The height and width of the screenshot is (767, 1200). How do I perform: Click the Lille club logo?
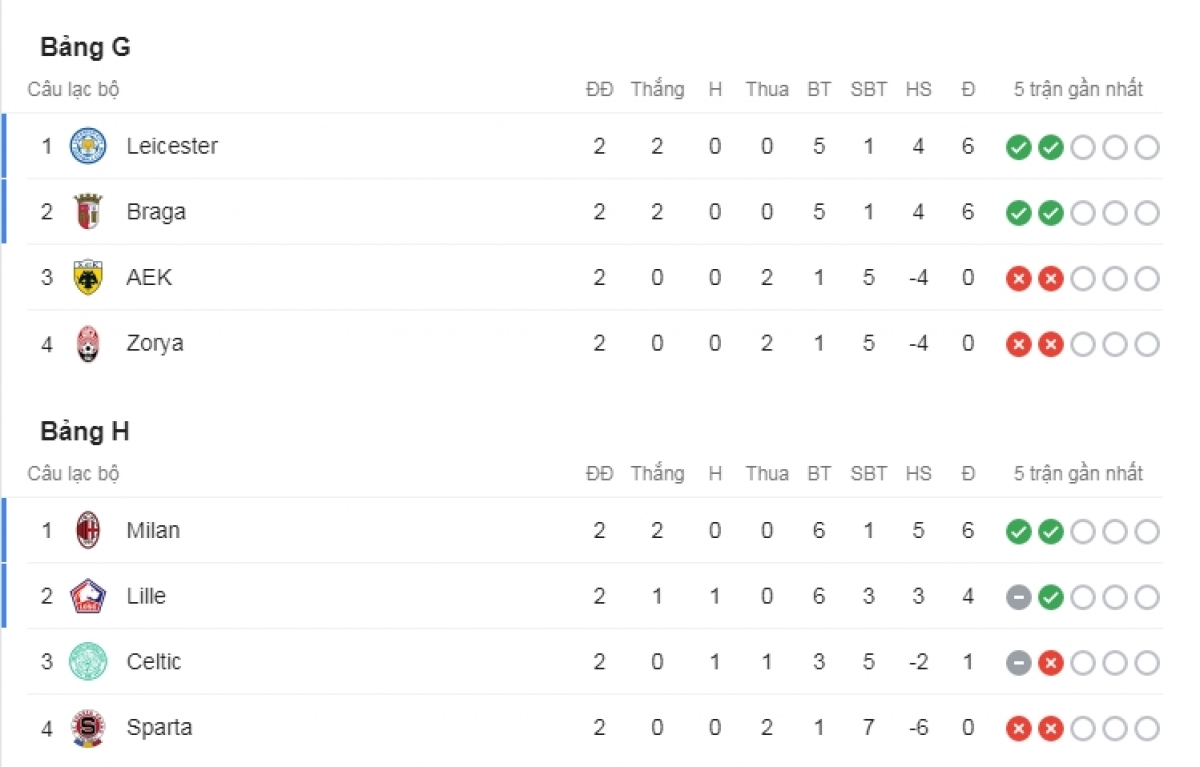tap(88, 596)
